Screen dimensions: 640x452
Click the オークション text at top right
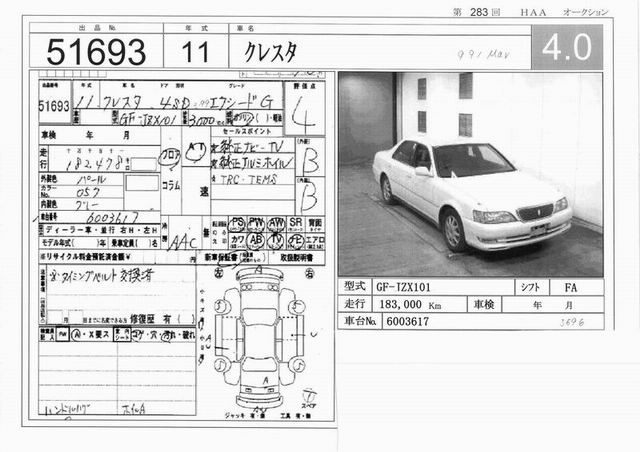pos(585,12)
